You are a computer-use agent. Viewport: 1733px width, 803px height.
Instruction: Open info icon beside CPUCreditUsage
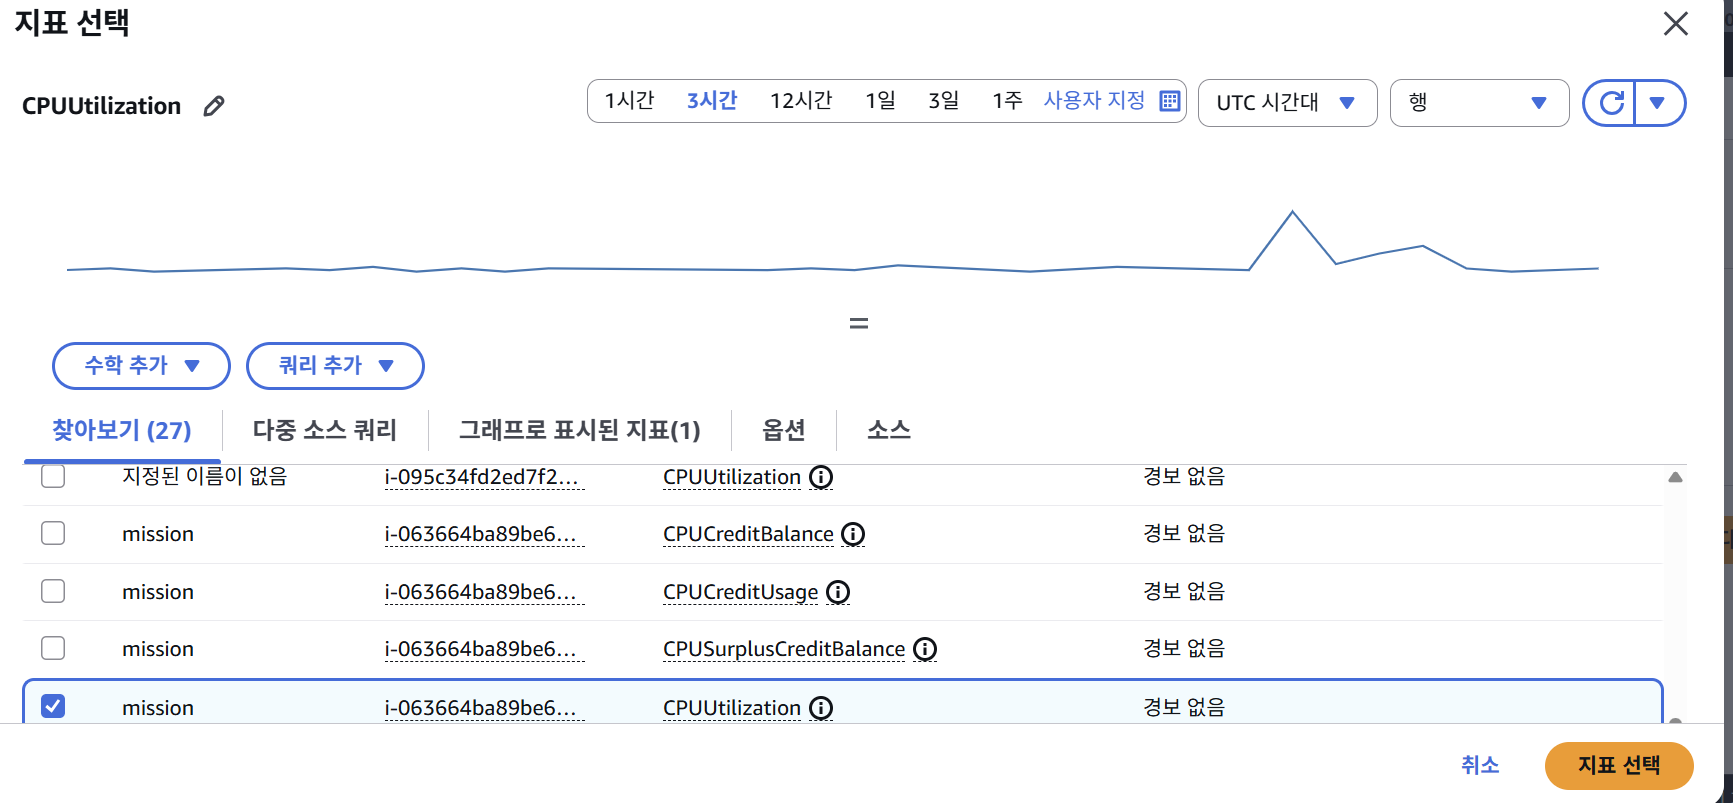[838, 593]
